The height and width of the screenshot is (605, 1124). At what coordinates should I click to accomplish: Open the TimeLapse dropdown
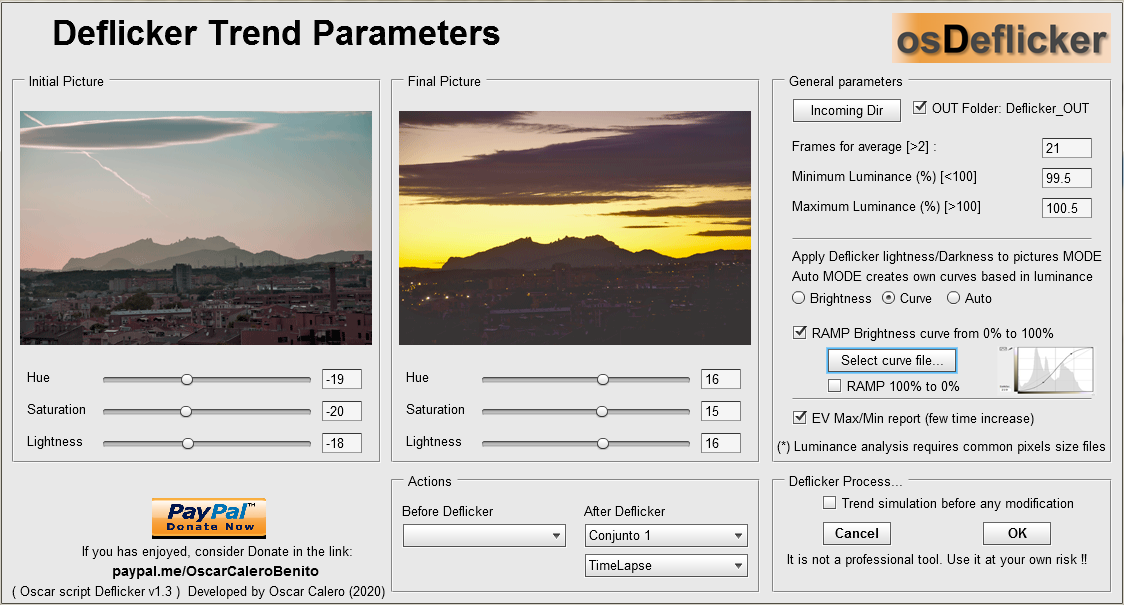pos(666,566)
